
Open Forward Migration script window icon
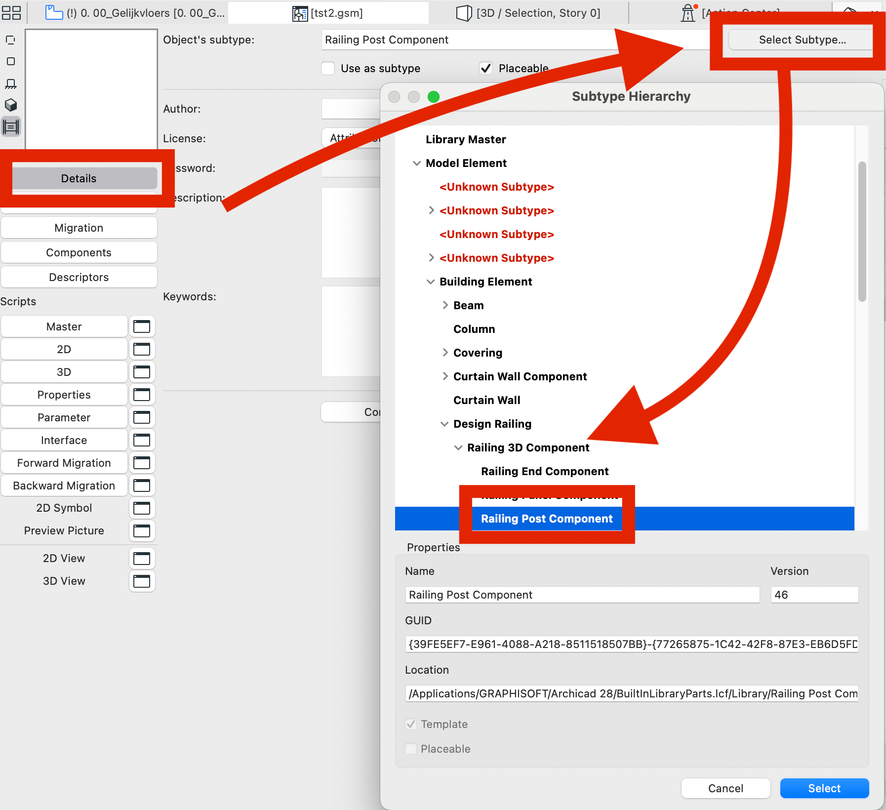141,463
